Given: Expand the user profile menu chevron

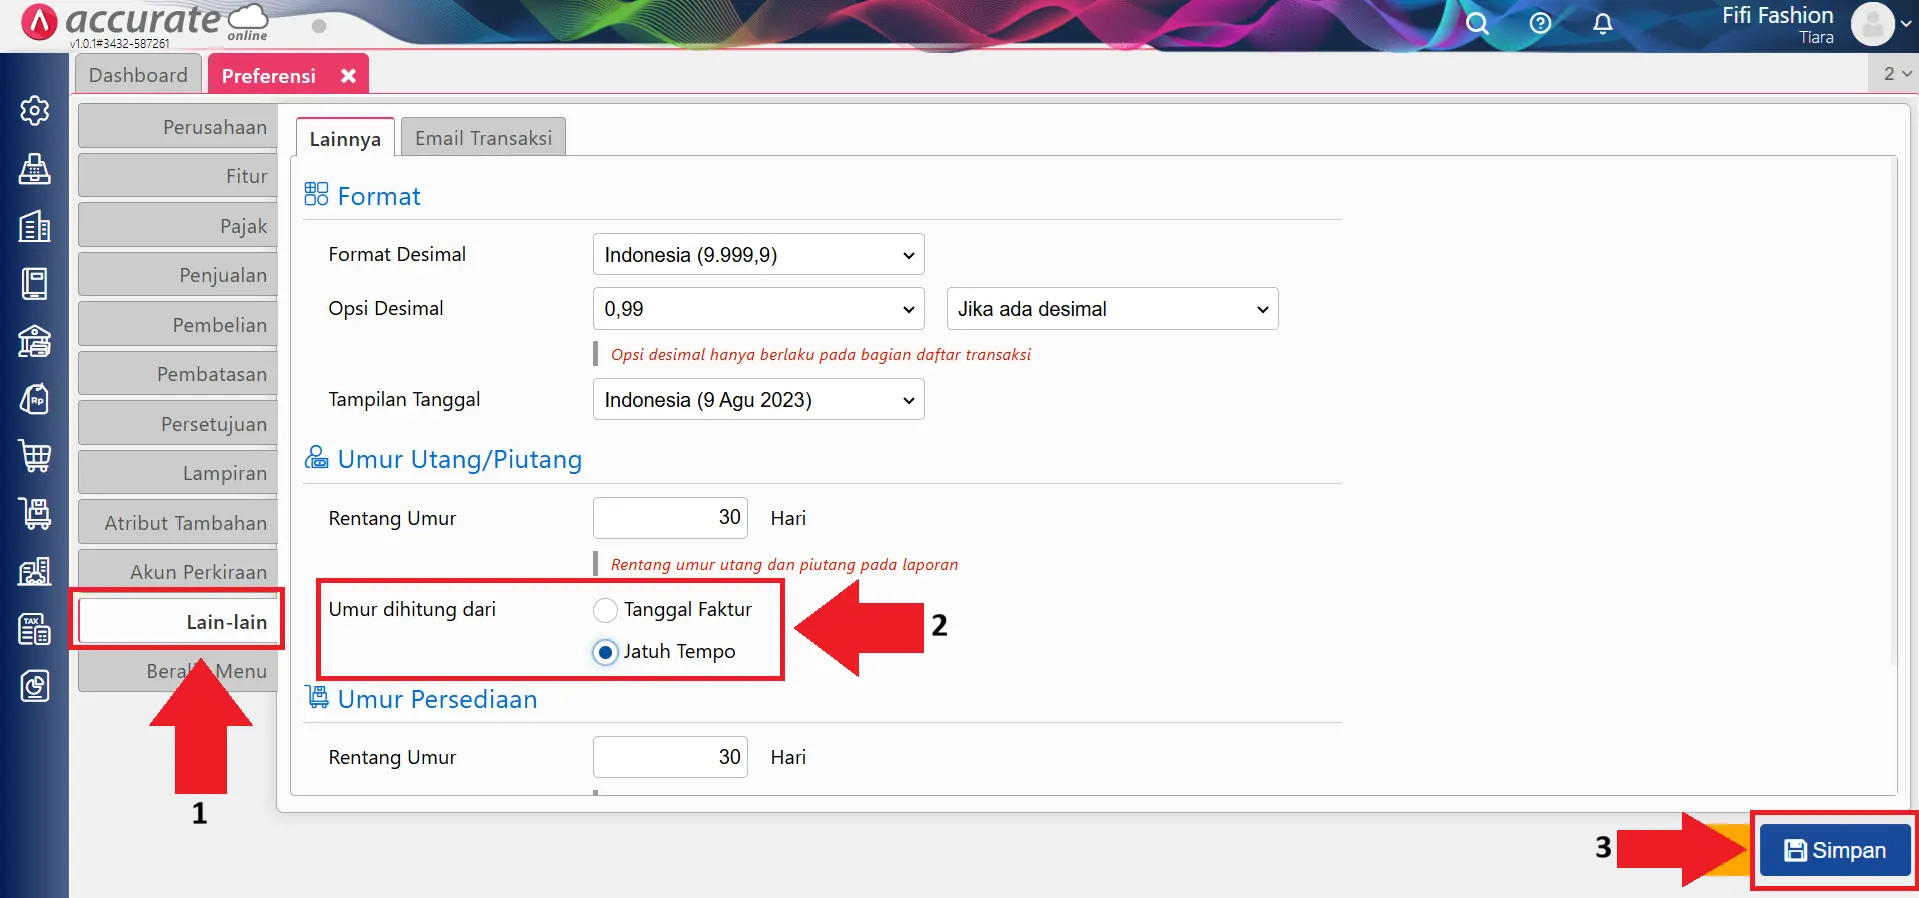Looking at the screenshot, I should coord(1906,24).
